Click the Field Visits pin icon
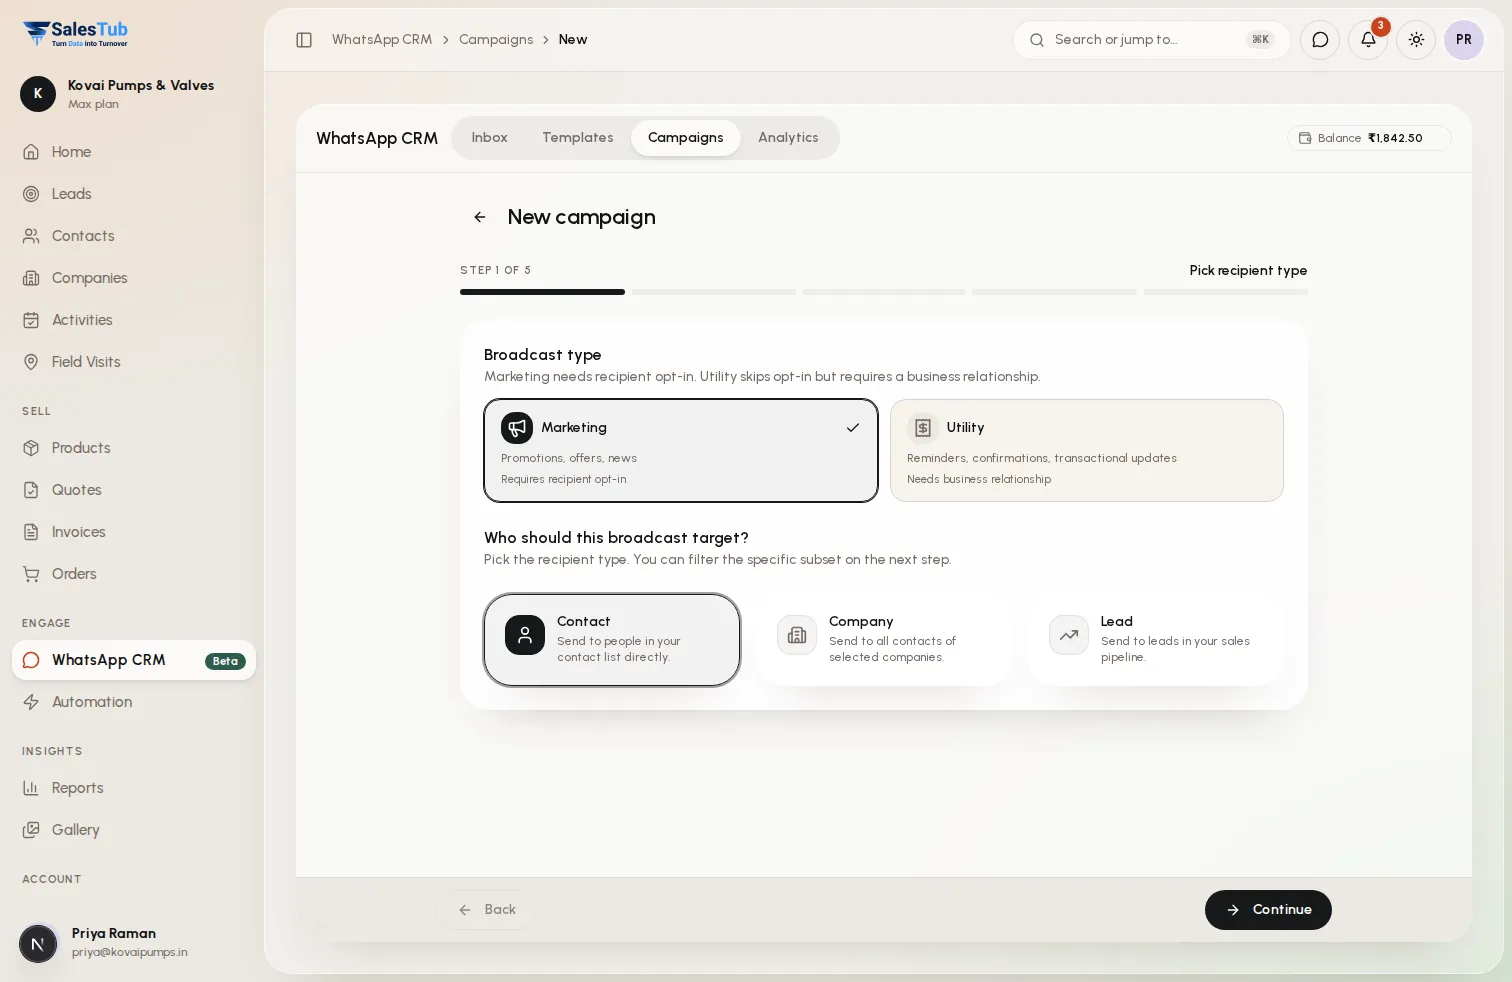The image size is (1512, 982). (31, 362)
